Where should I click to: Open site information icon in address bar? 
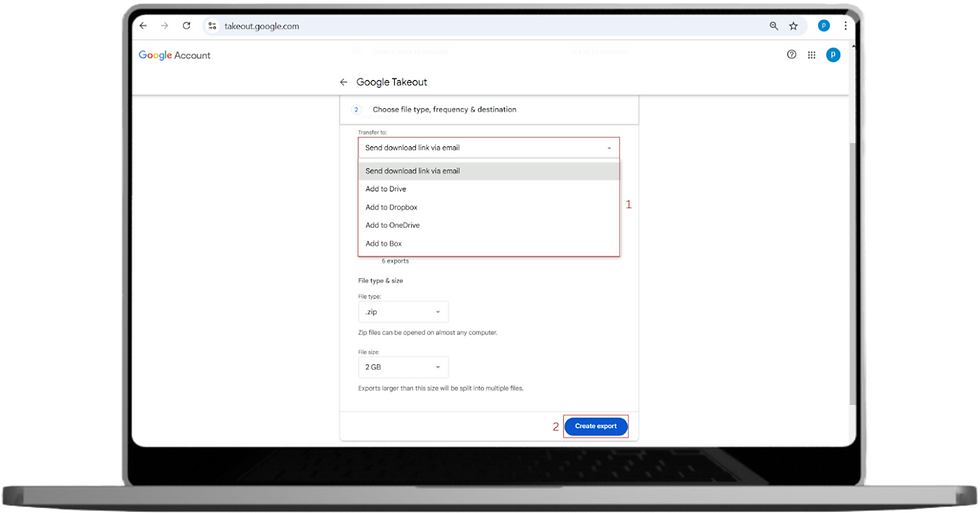point(212,26)
